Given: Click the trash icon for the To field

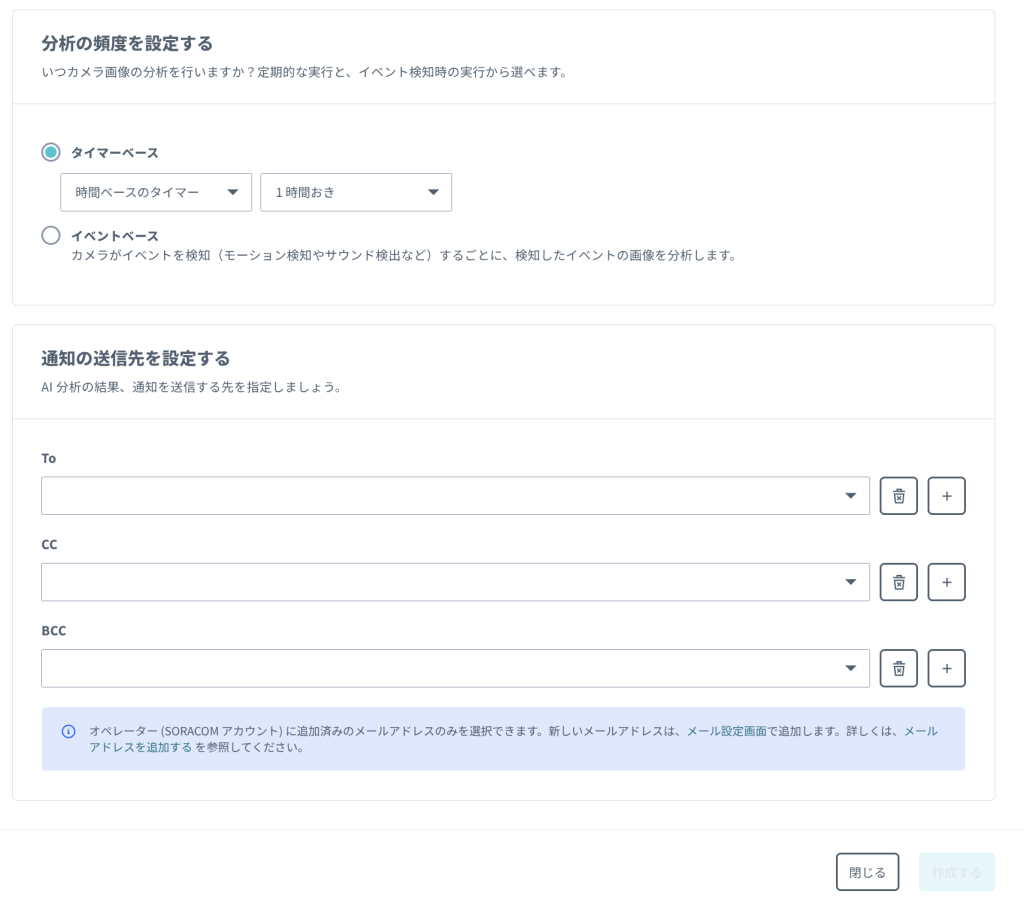Looking at the screenshot, I should tap(898, 496).
